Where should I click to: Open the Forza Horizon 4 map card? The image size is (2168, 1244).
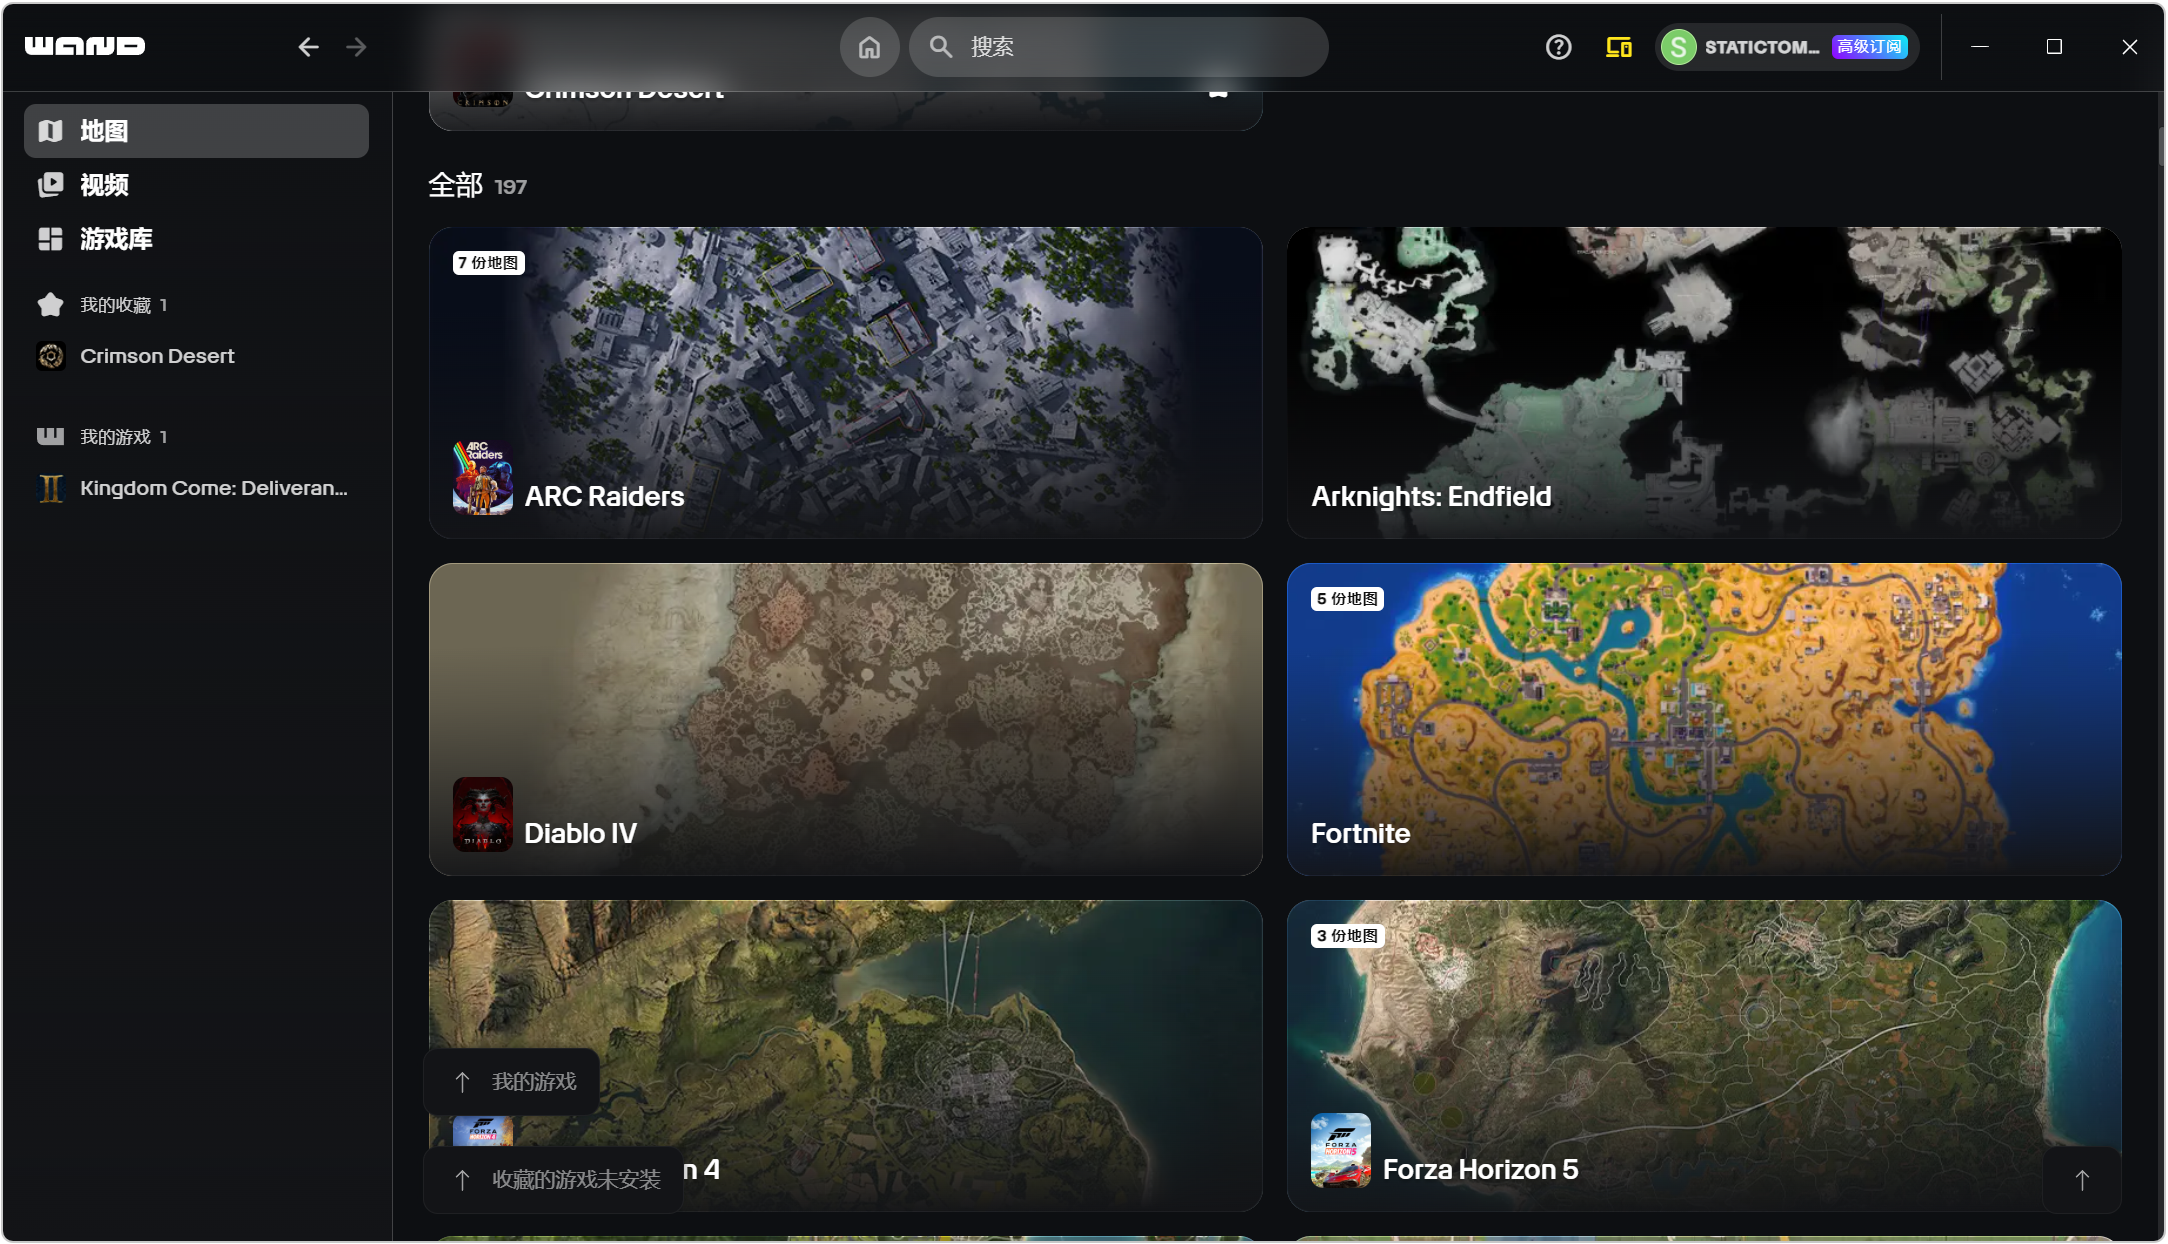(846, 1056)
